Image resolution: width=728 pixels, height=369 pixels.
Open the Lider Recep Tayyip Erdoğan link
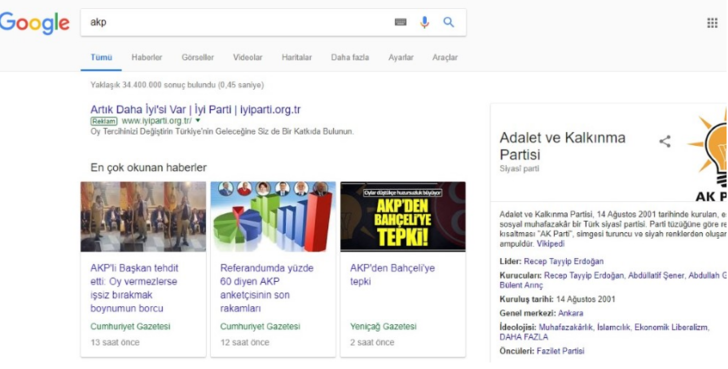(564, 261)
